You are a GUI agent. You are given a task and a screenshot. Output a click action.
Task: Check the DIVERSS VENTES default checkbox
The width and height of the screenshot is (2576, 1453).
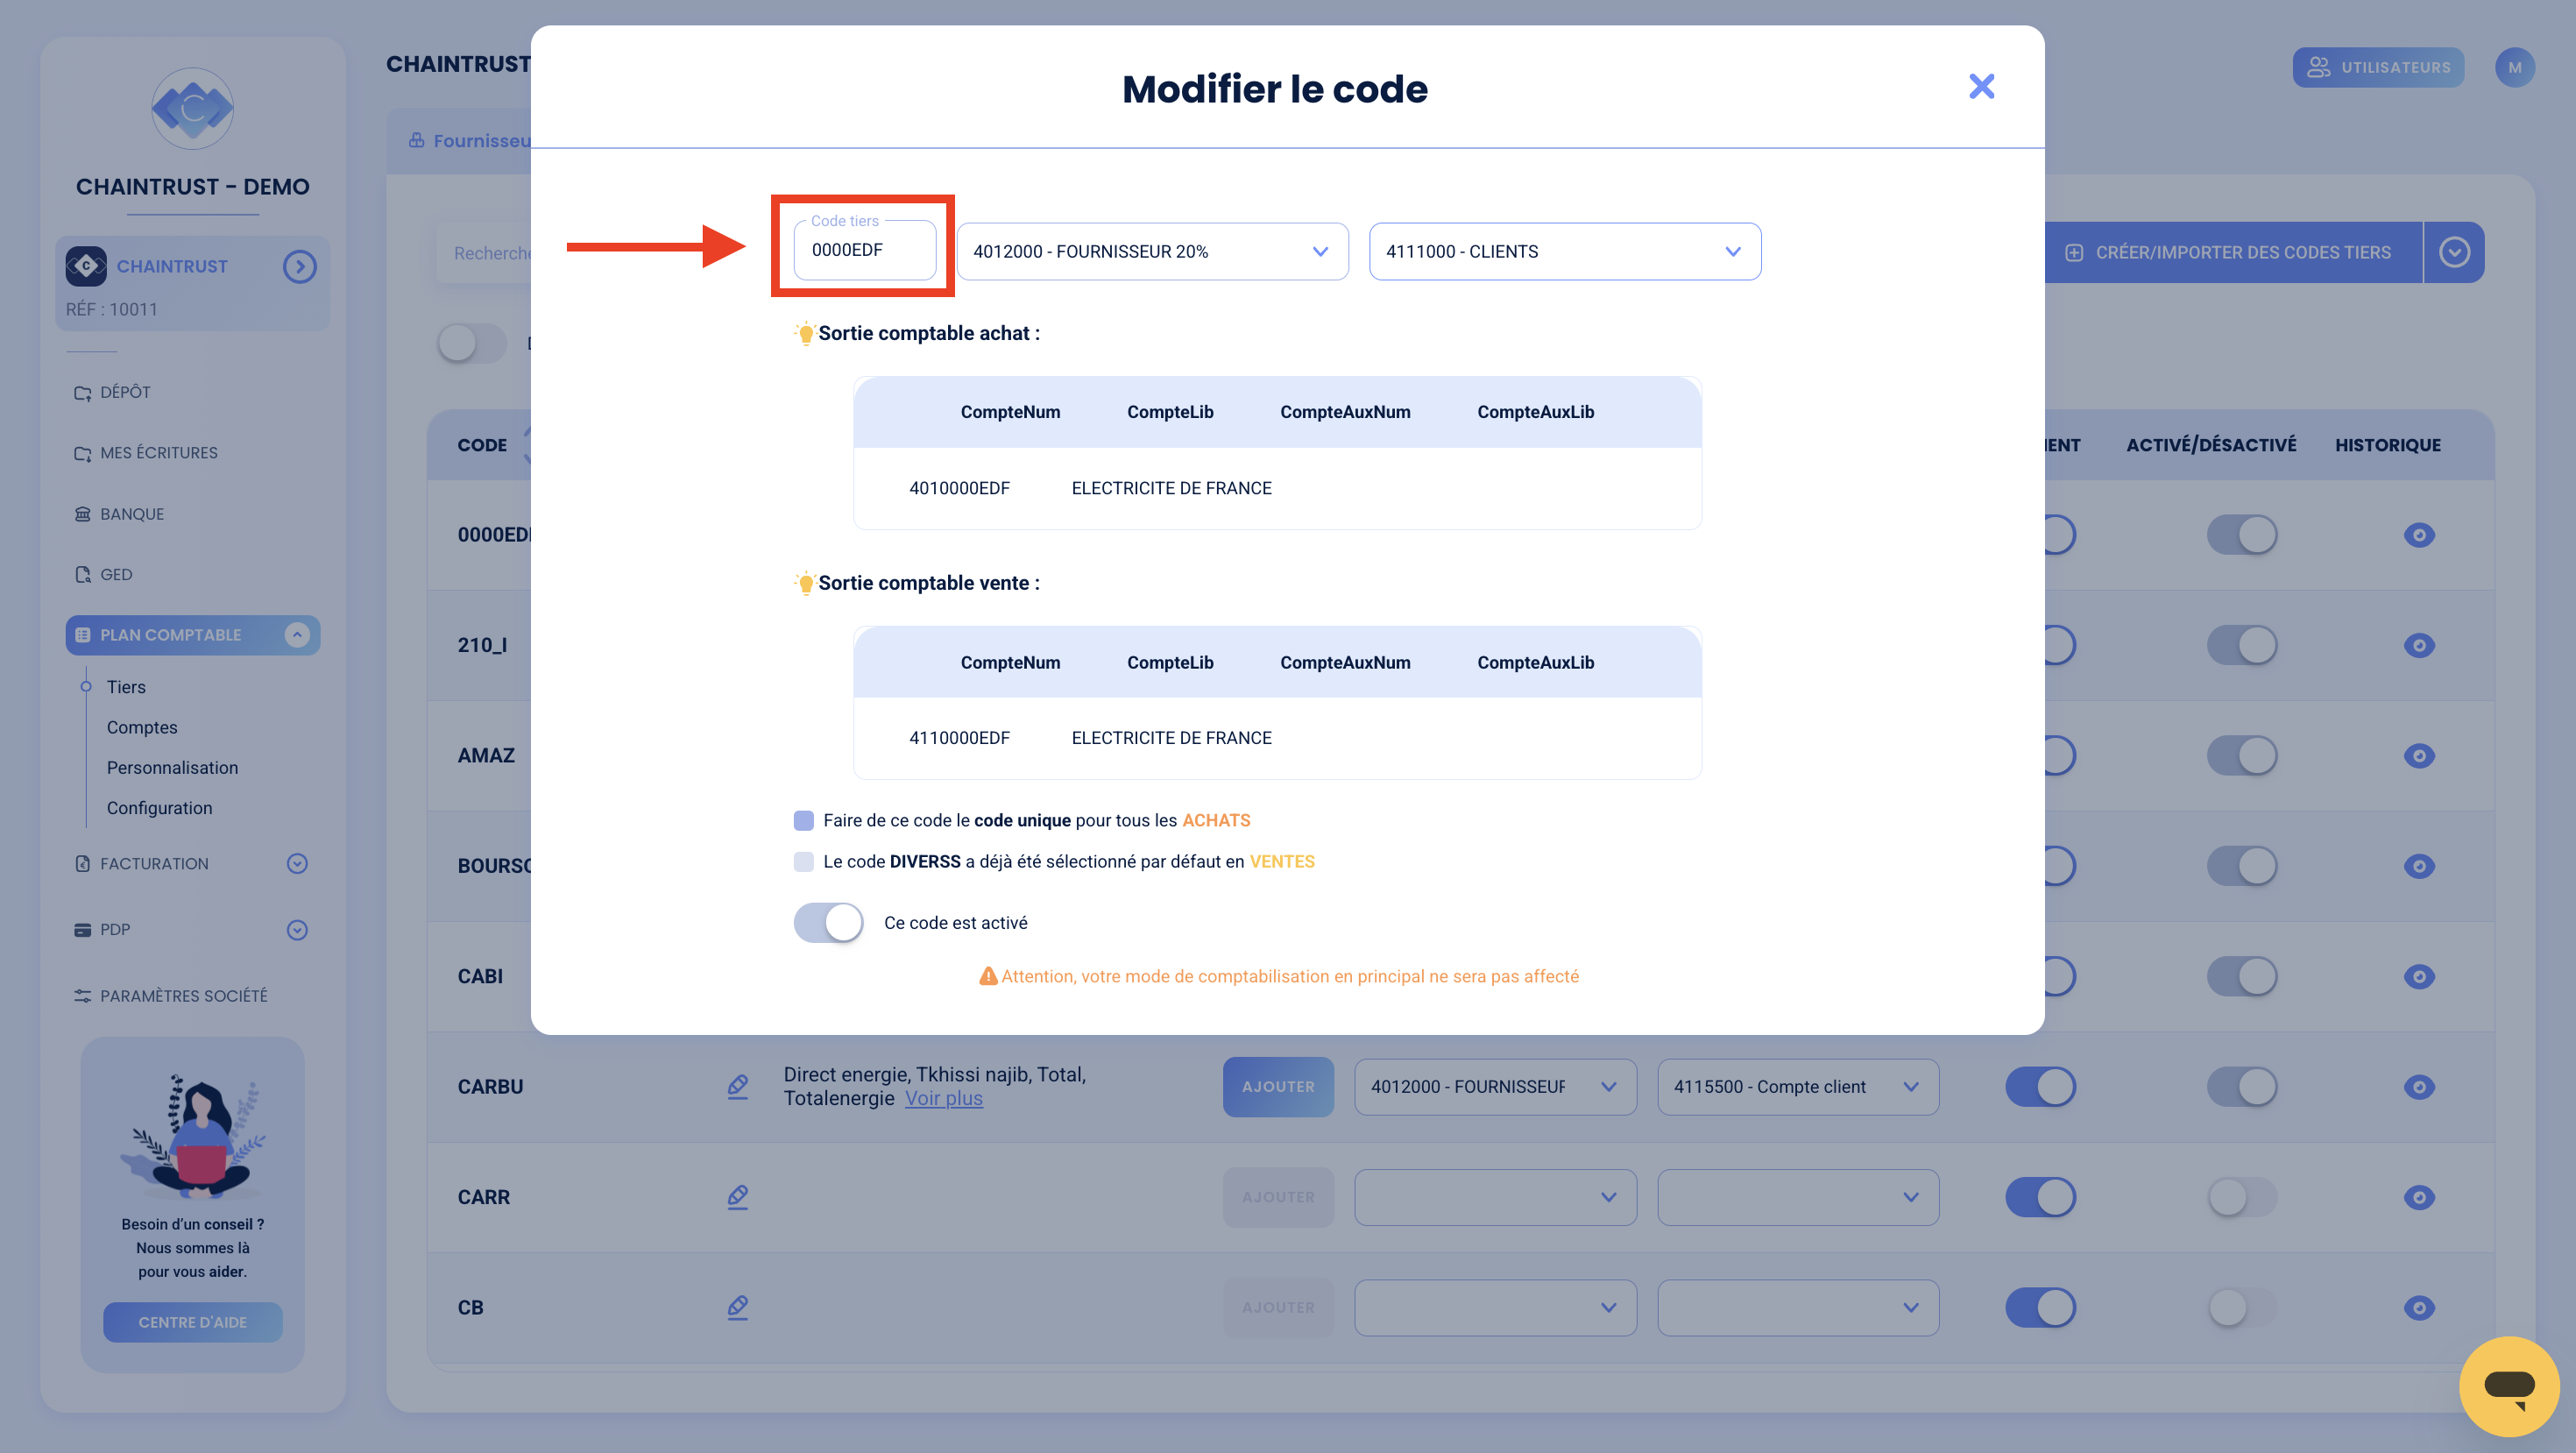803,861
